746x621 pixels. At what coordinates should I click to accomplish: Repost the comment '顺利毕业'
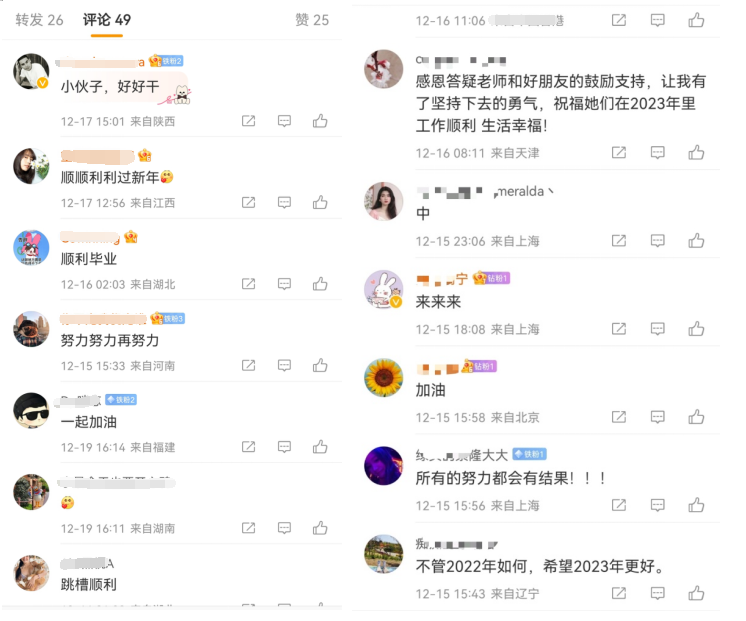(x=248, y=284)
